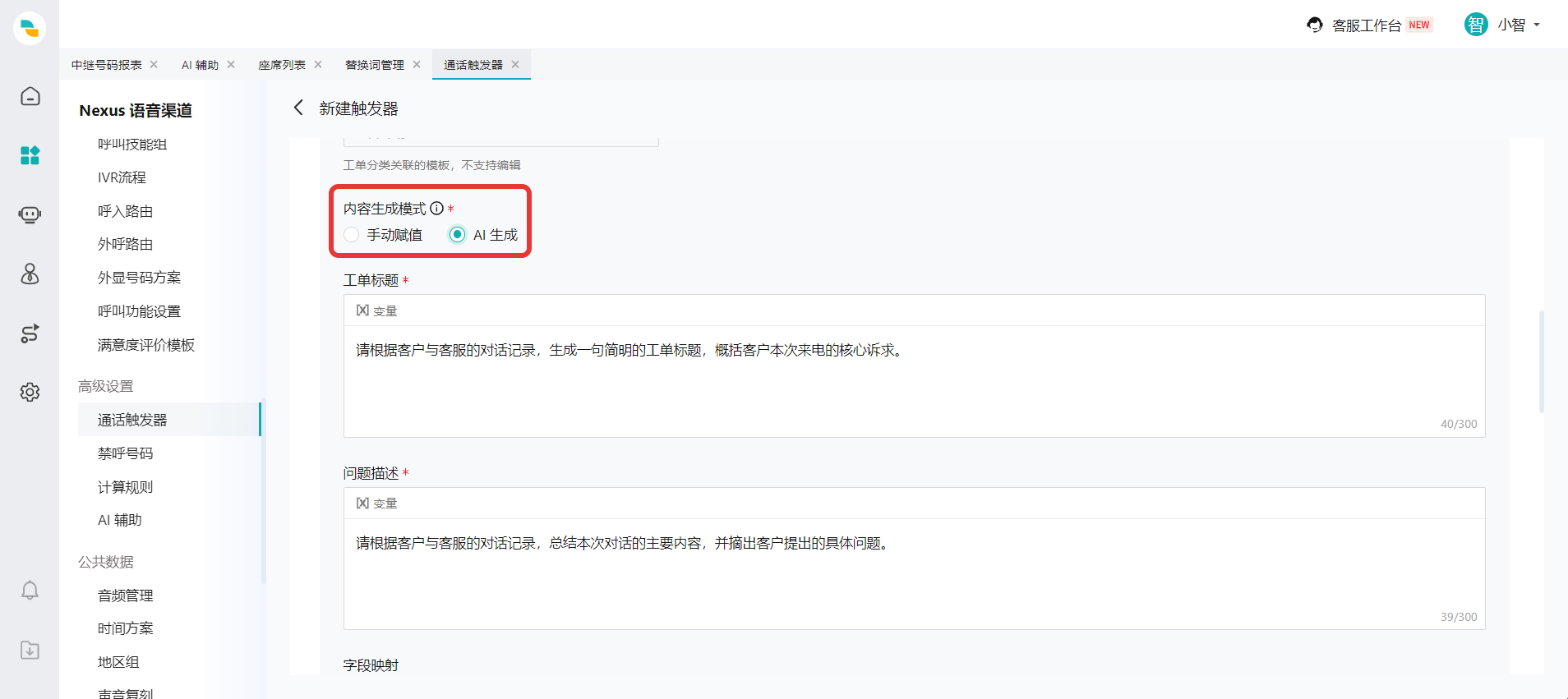Open the download folder icon in left rail

[x=30, y=650]
